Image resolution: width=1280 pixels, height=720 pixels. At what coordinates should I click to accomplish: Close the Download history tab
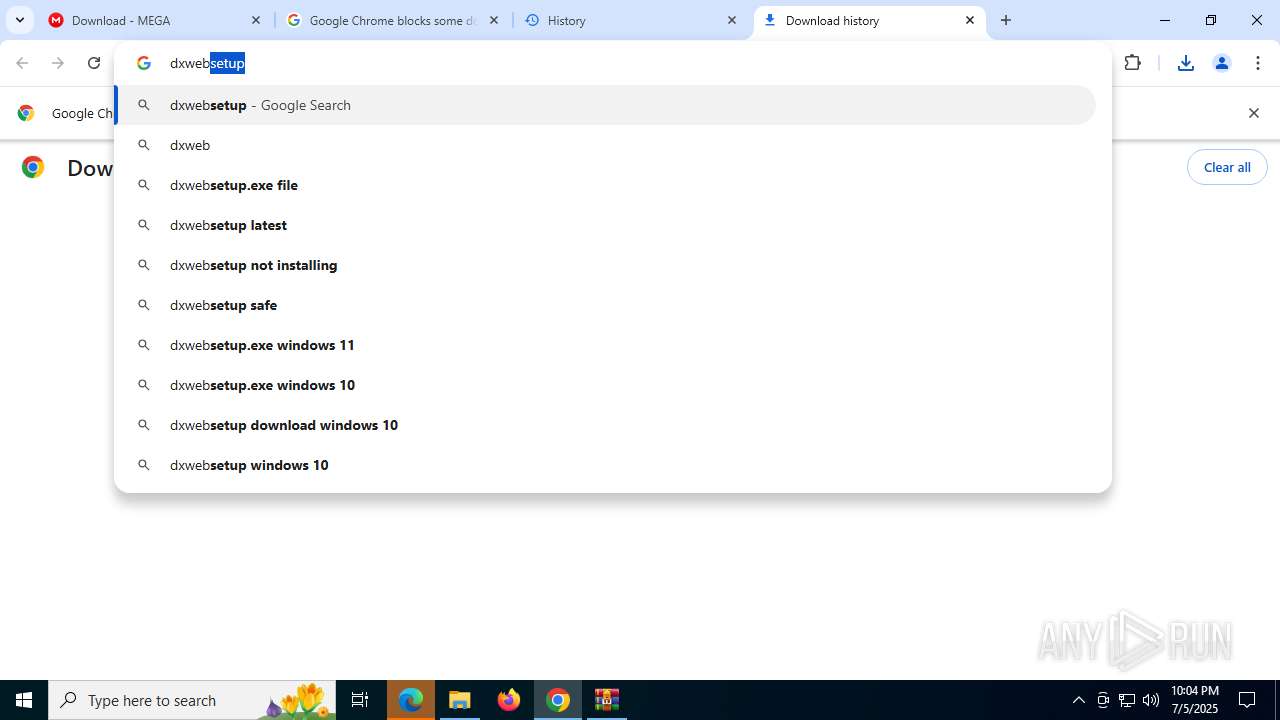pos(970,20)
